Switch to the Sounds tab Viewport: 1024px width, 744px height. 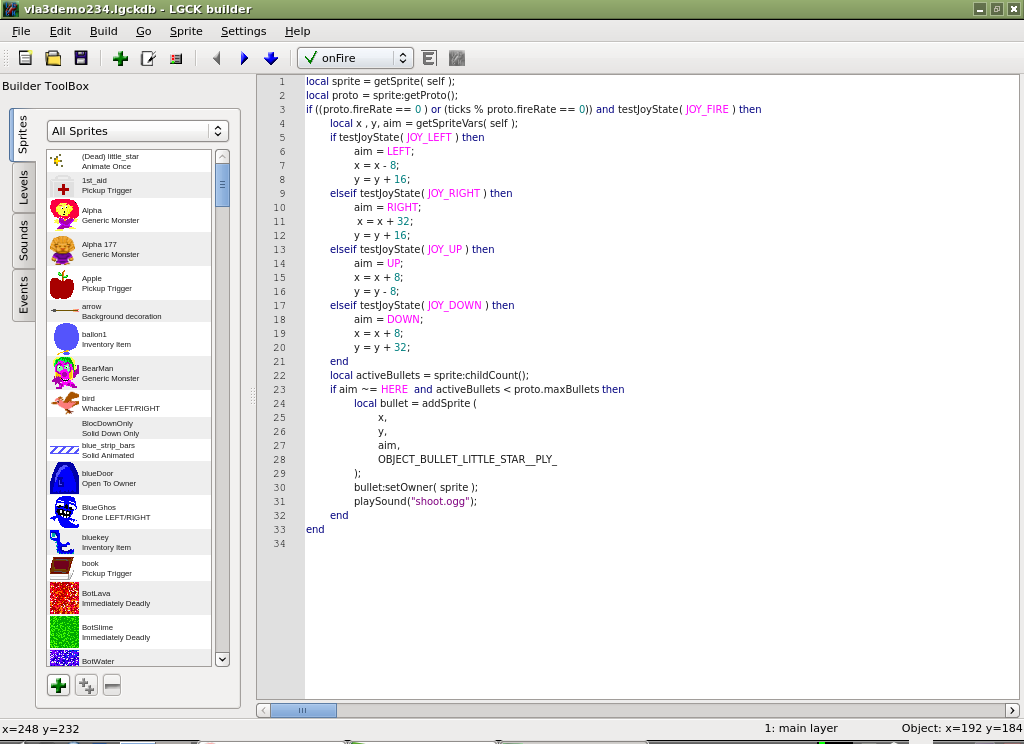[24, 241]
